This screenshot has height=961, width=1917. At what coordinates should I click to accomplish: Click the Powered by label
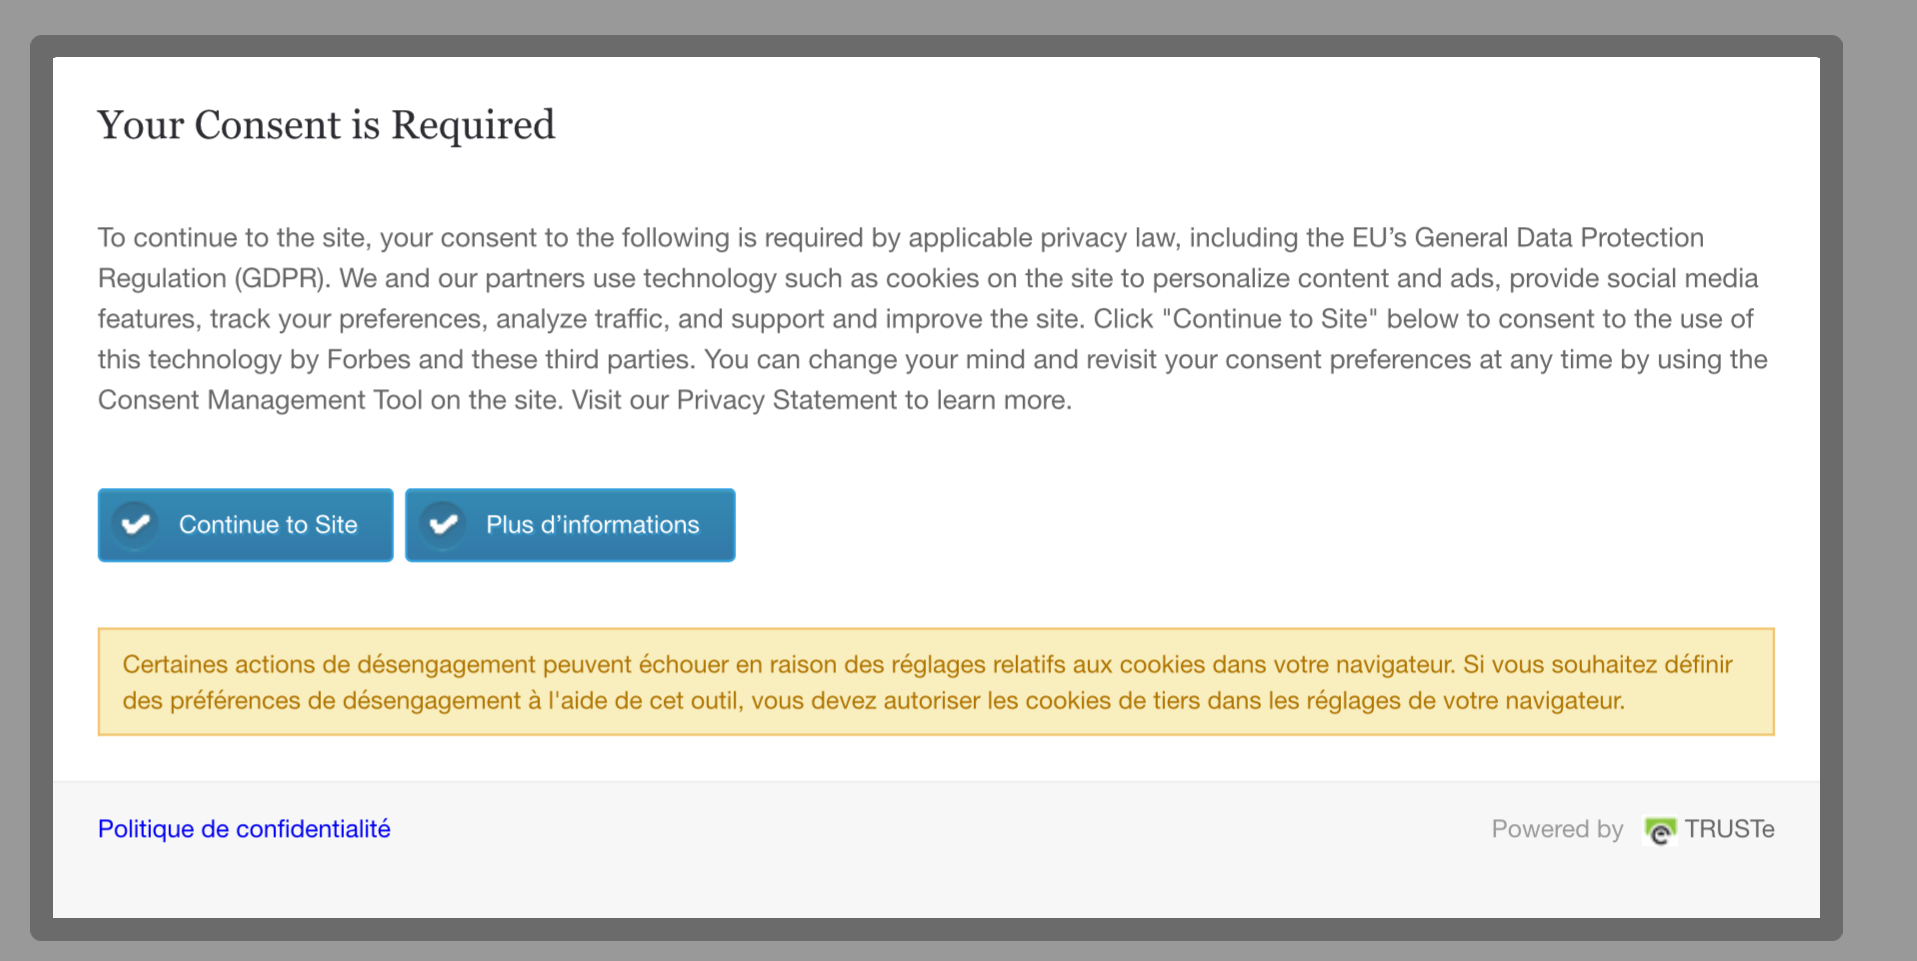(1556, 829)
